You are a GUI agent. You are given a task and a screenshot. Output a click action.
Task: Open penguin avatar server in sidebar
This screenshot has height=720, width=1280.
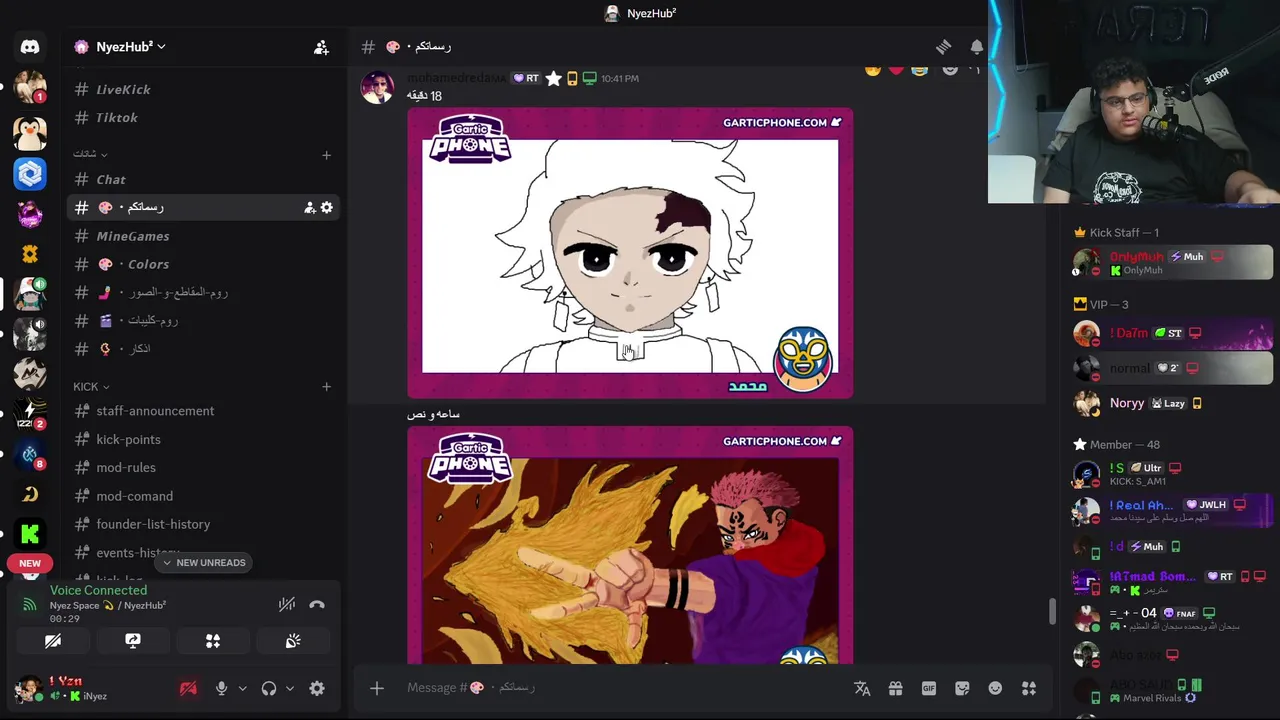tap(30, 133)
